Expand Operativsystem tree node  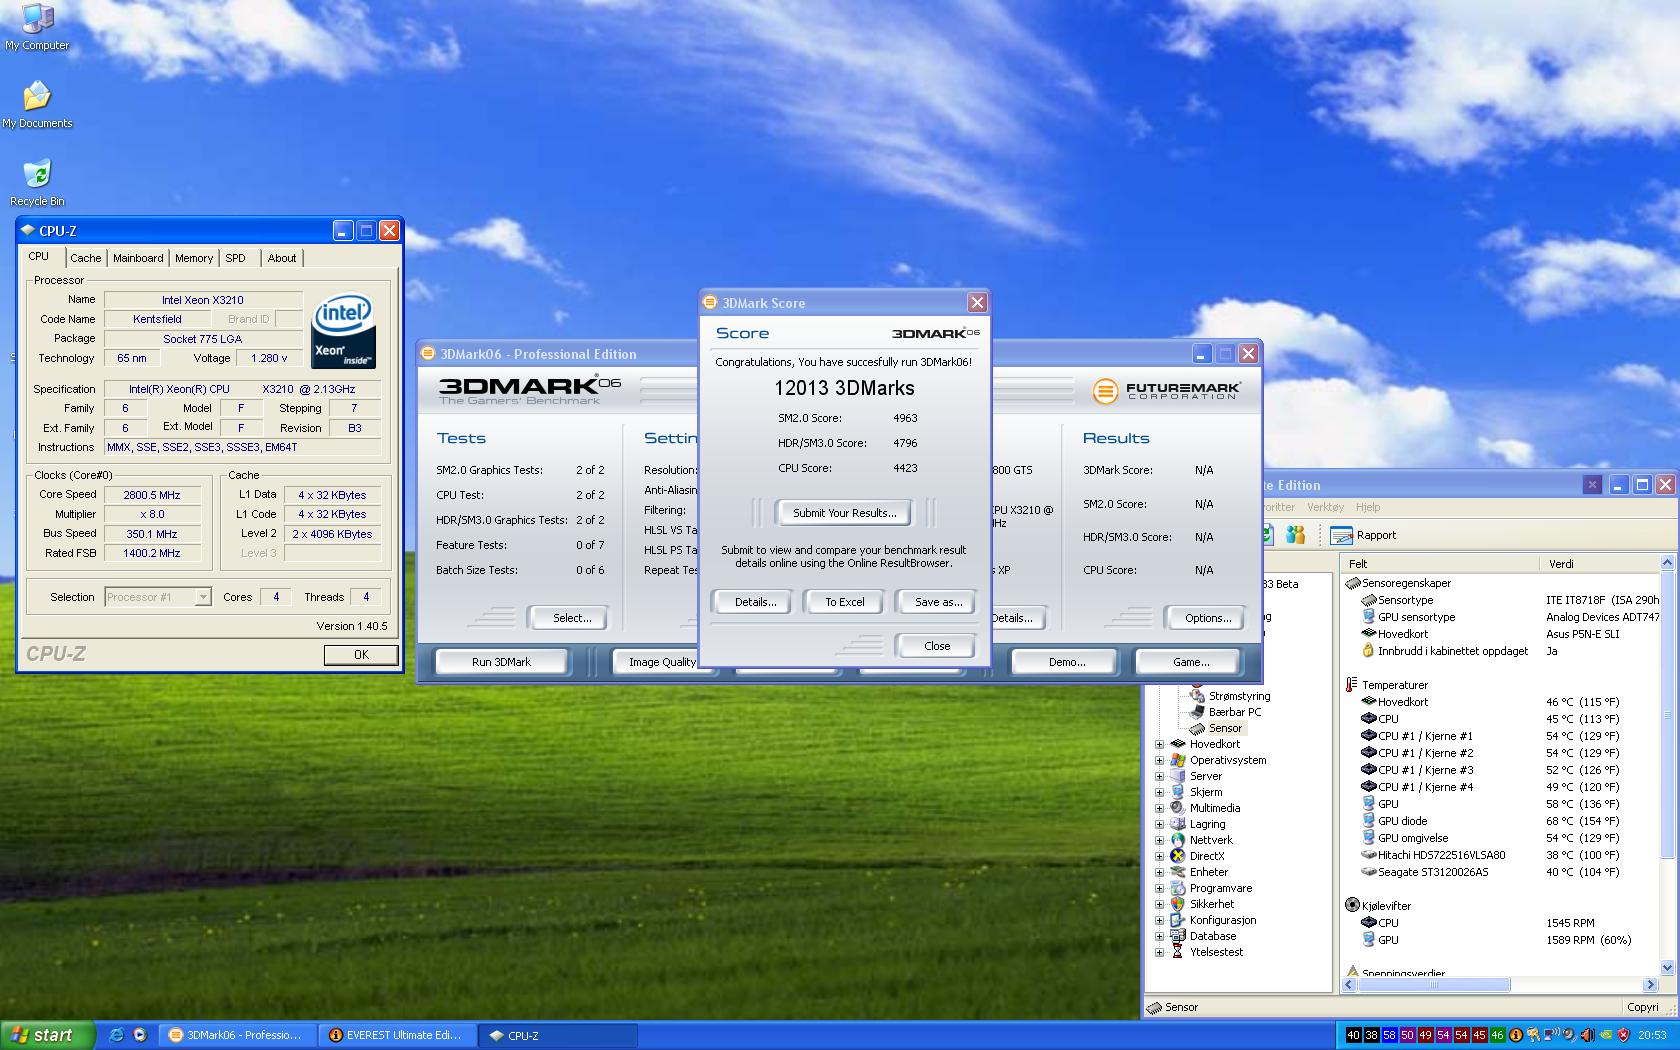[x=1159, y=760]
